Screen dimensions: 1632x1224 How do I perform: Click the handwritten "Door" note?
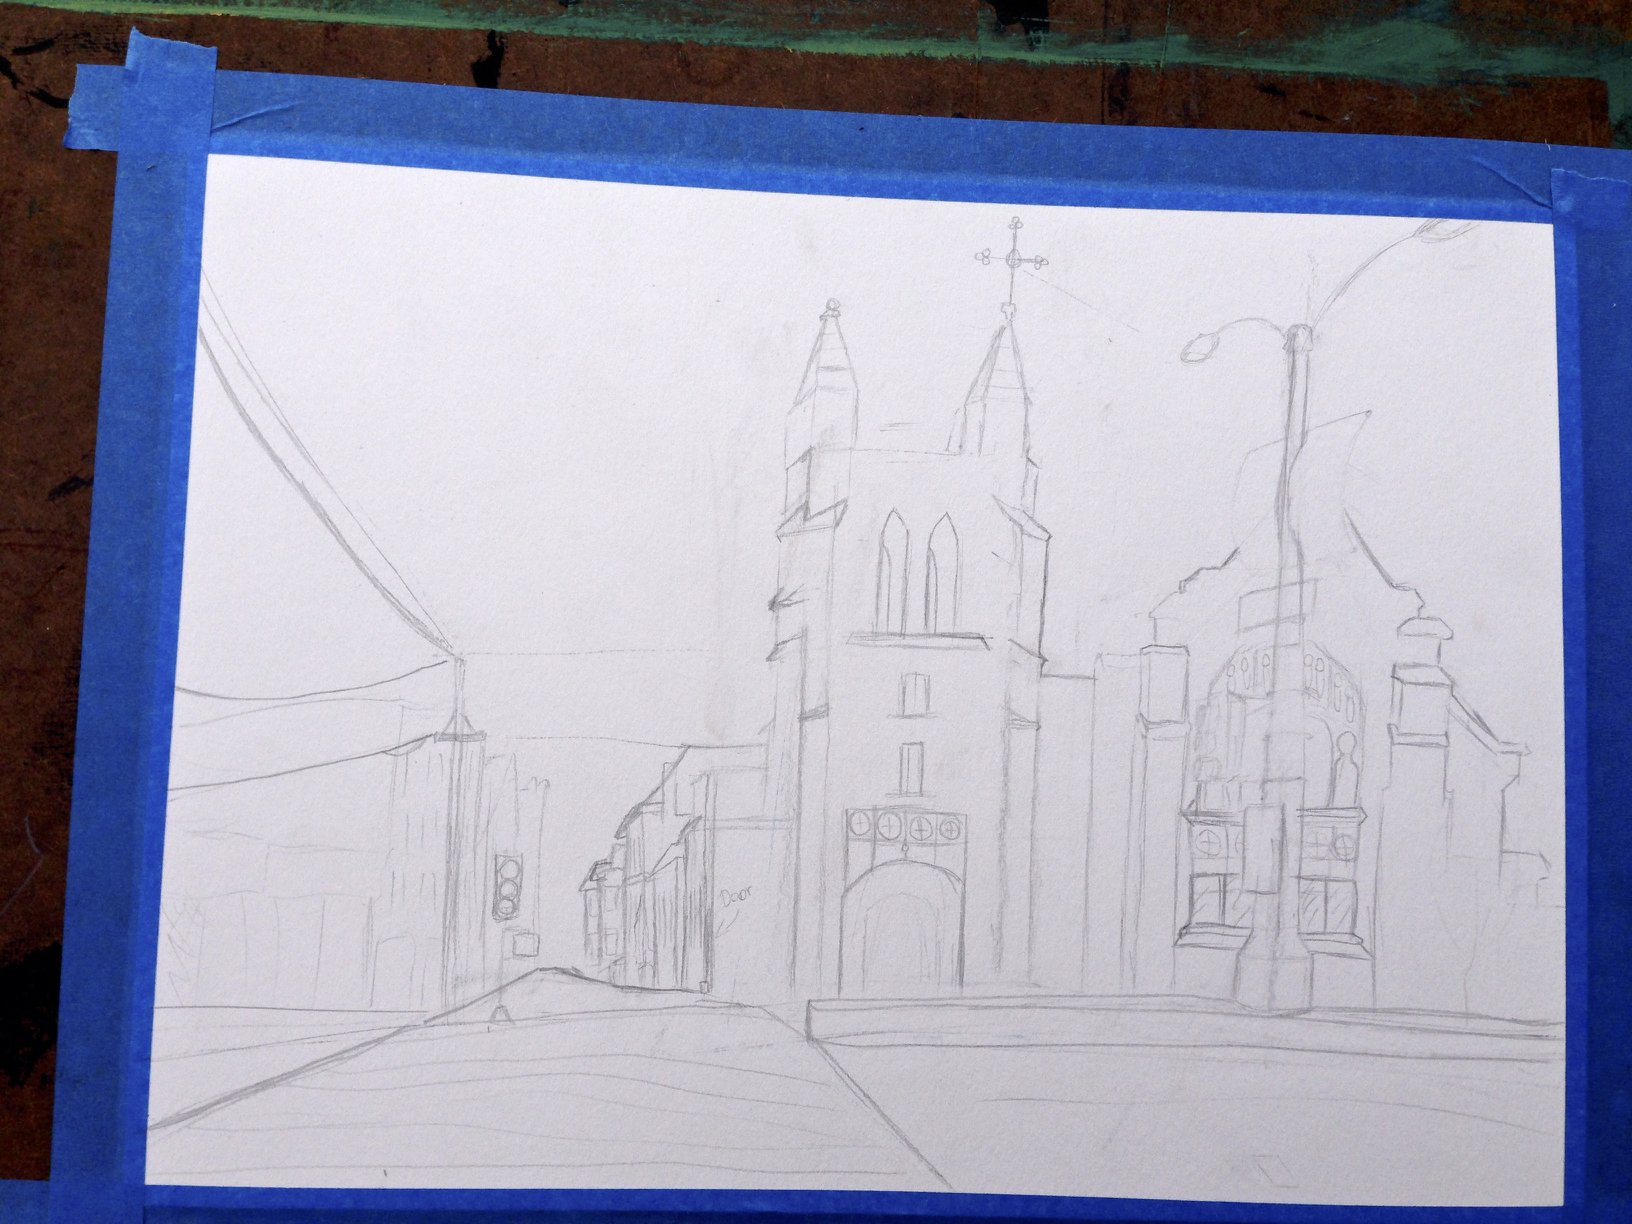(x=733, y=898)
